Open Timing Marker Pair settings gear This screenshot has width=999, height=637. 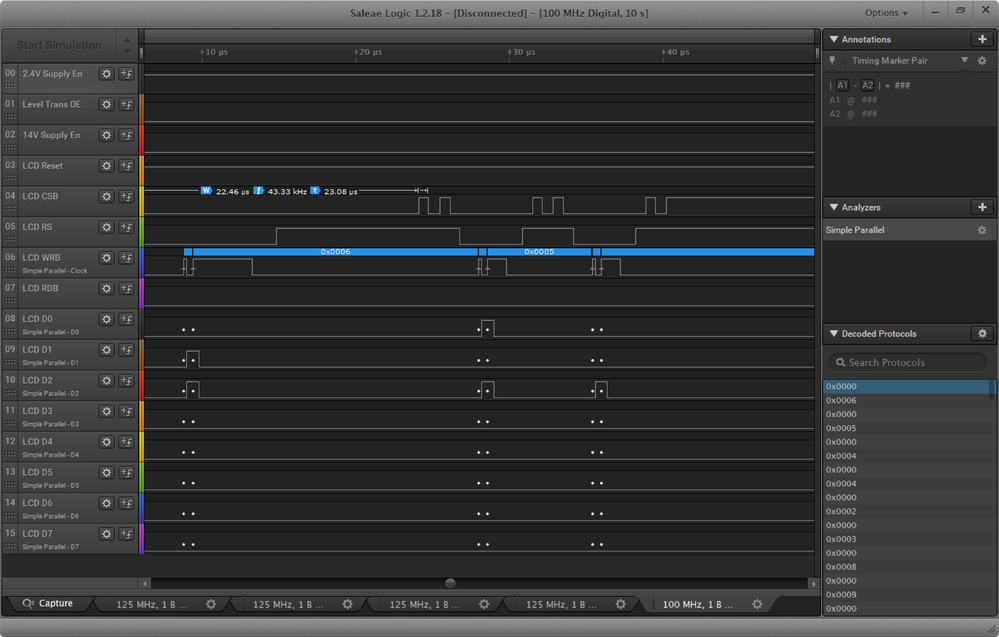point(982,61)
